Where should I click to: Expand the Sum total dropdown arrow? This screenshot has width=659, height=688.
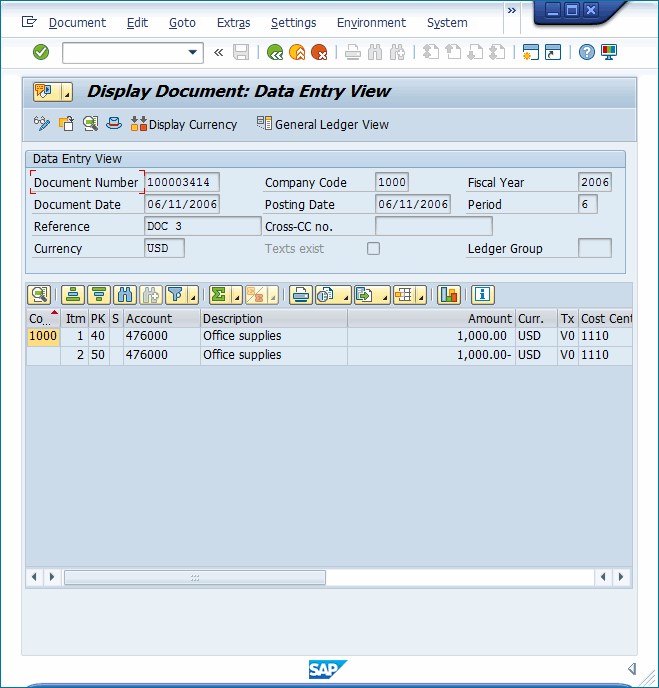[x=236, y=296]
